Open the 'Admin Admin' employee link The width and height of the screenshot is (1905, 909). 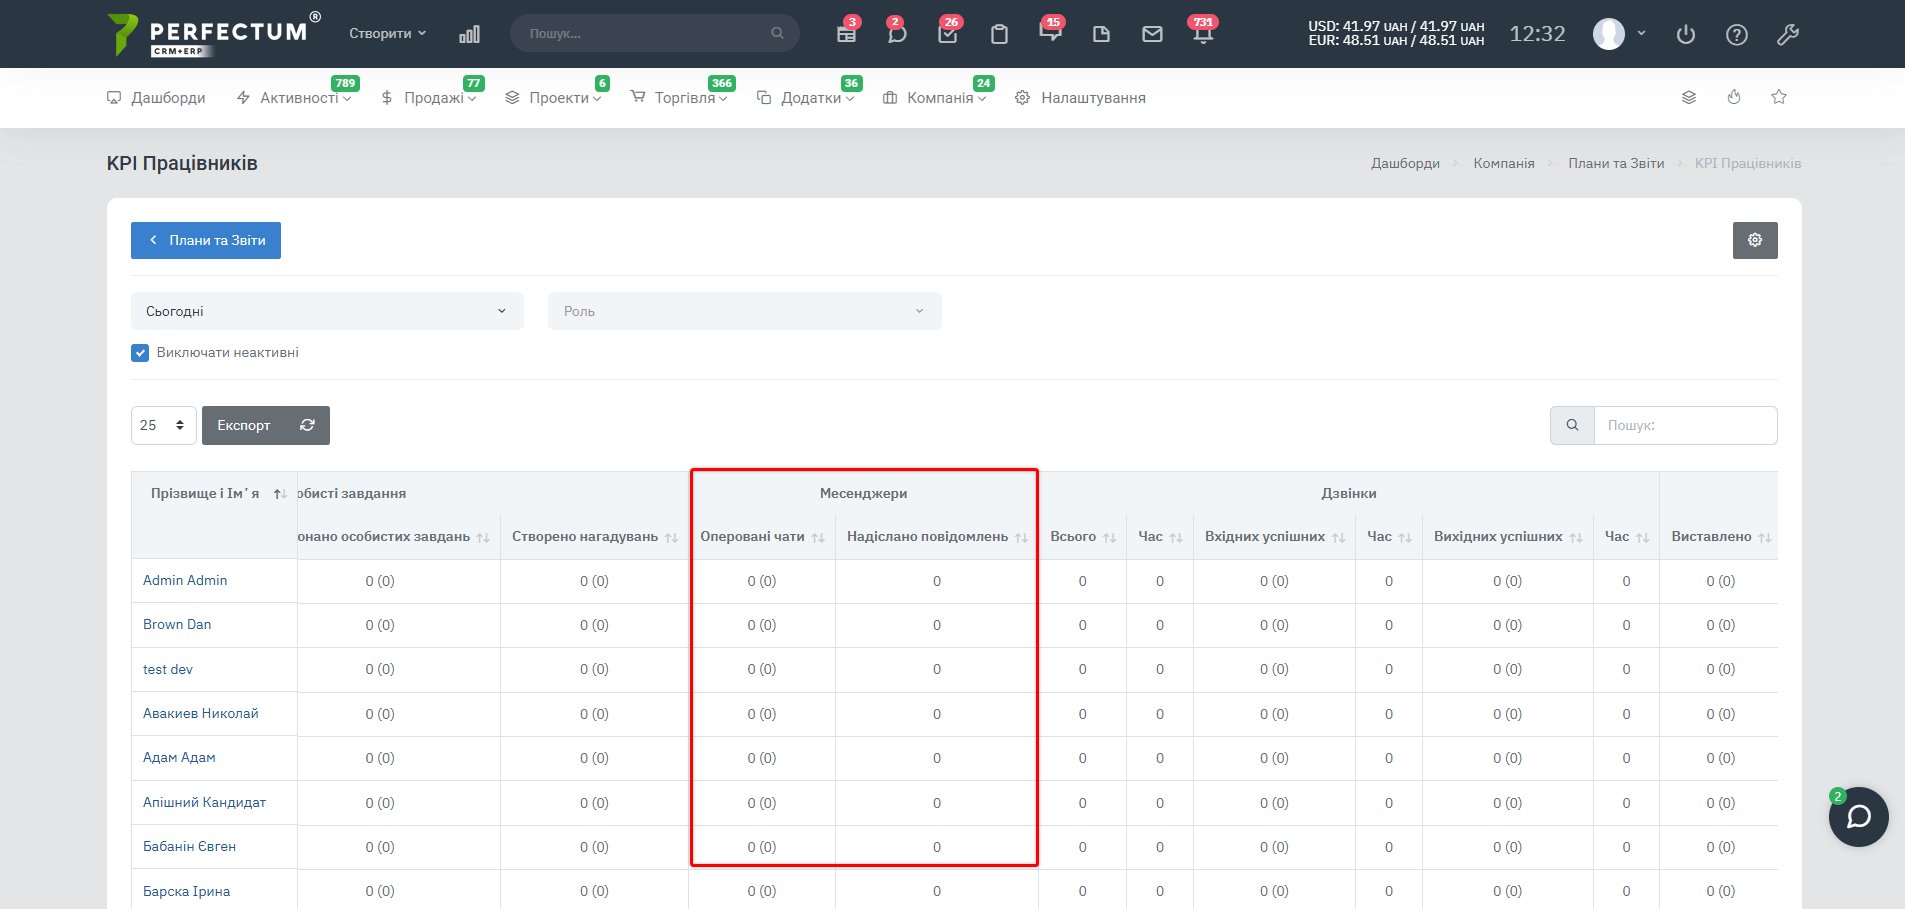pos(185,580)
